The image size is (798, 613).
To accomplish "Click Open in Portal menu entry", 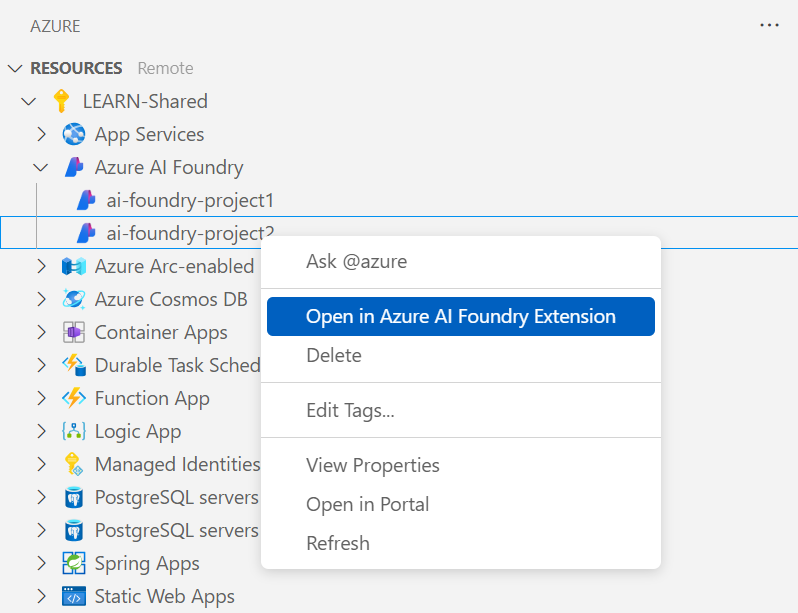I will (367, 504).
